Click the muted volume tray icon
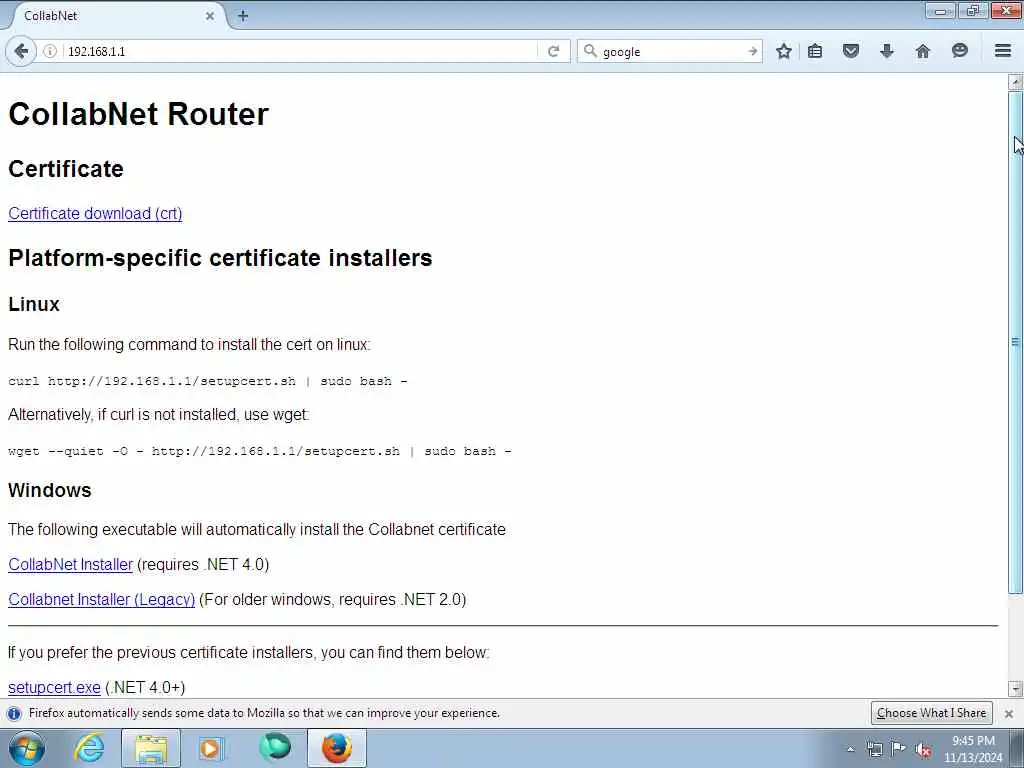This screenshot has height=768, width=1024. [923, 750]
